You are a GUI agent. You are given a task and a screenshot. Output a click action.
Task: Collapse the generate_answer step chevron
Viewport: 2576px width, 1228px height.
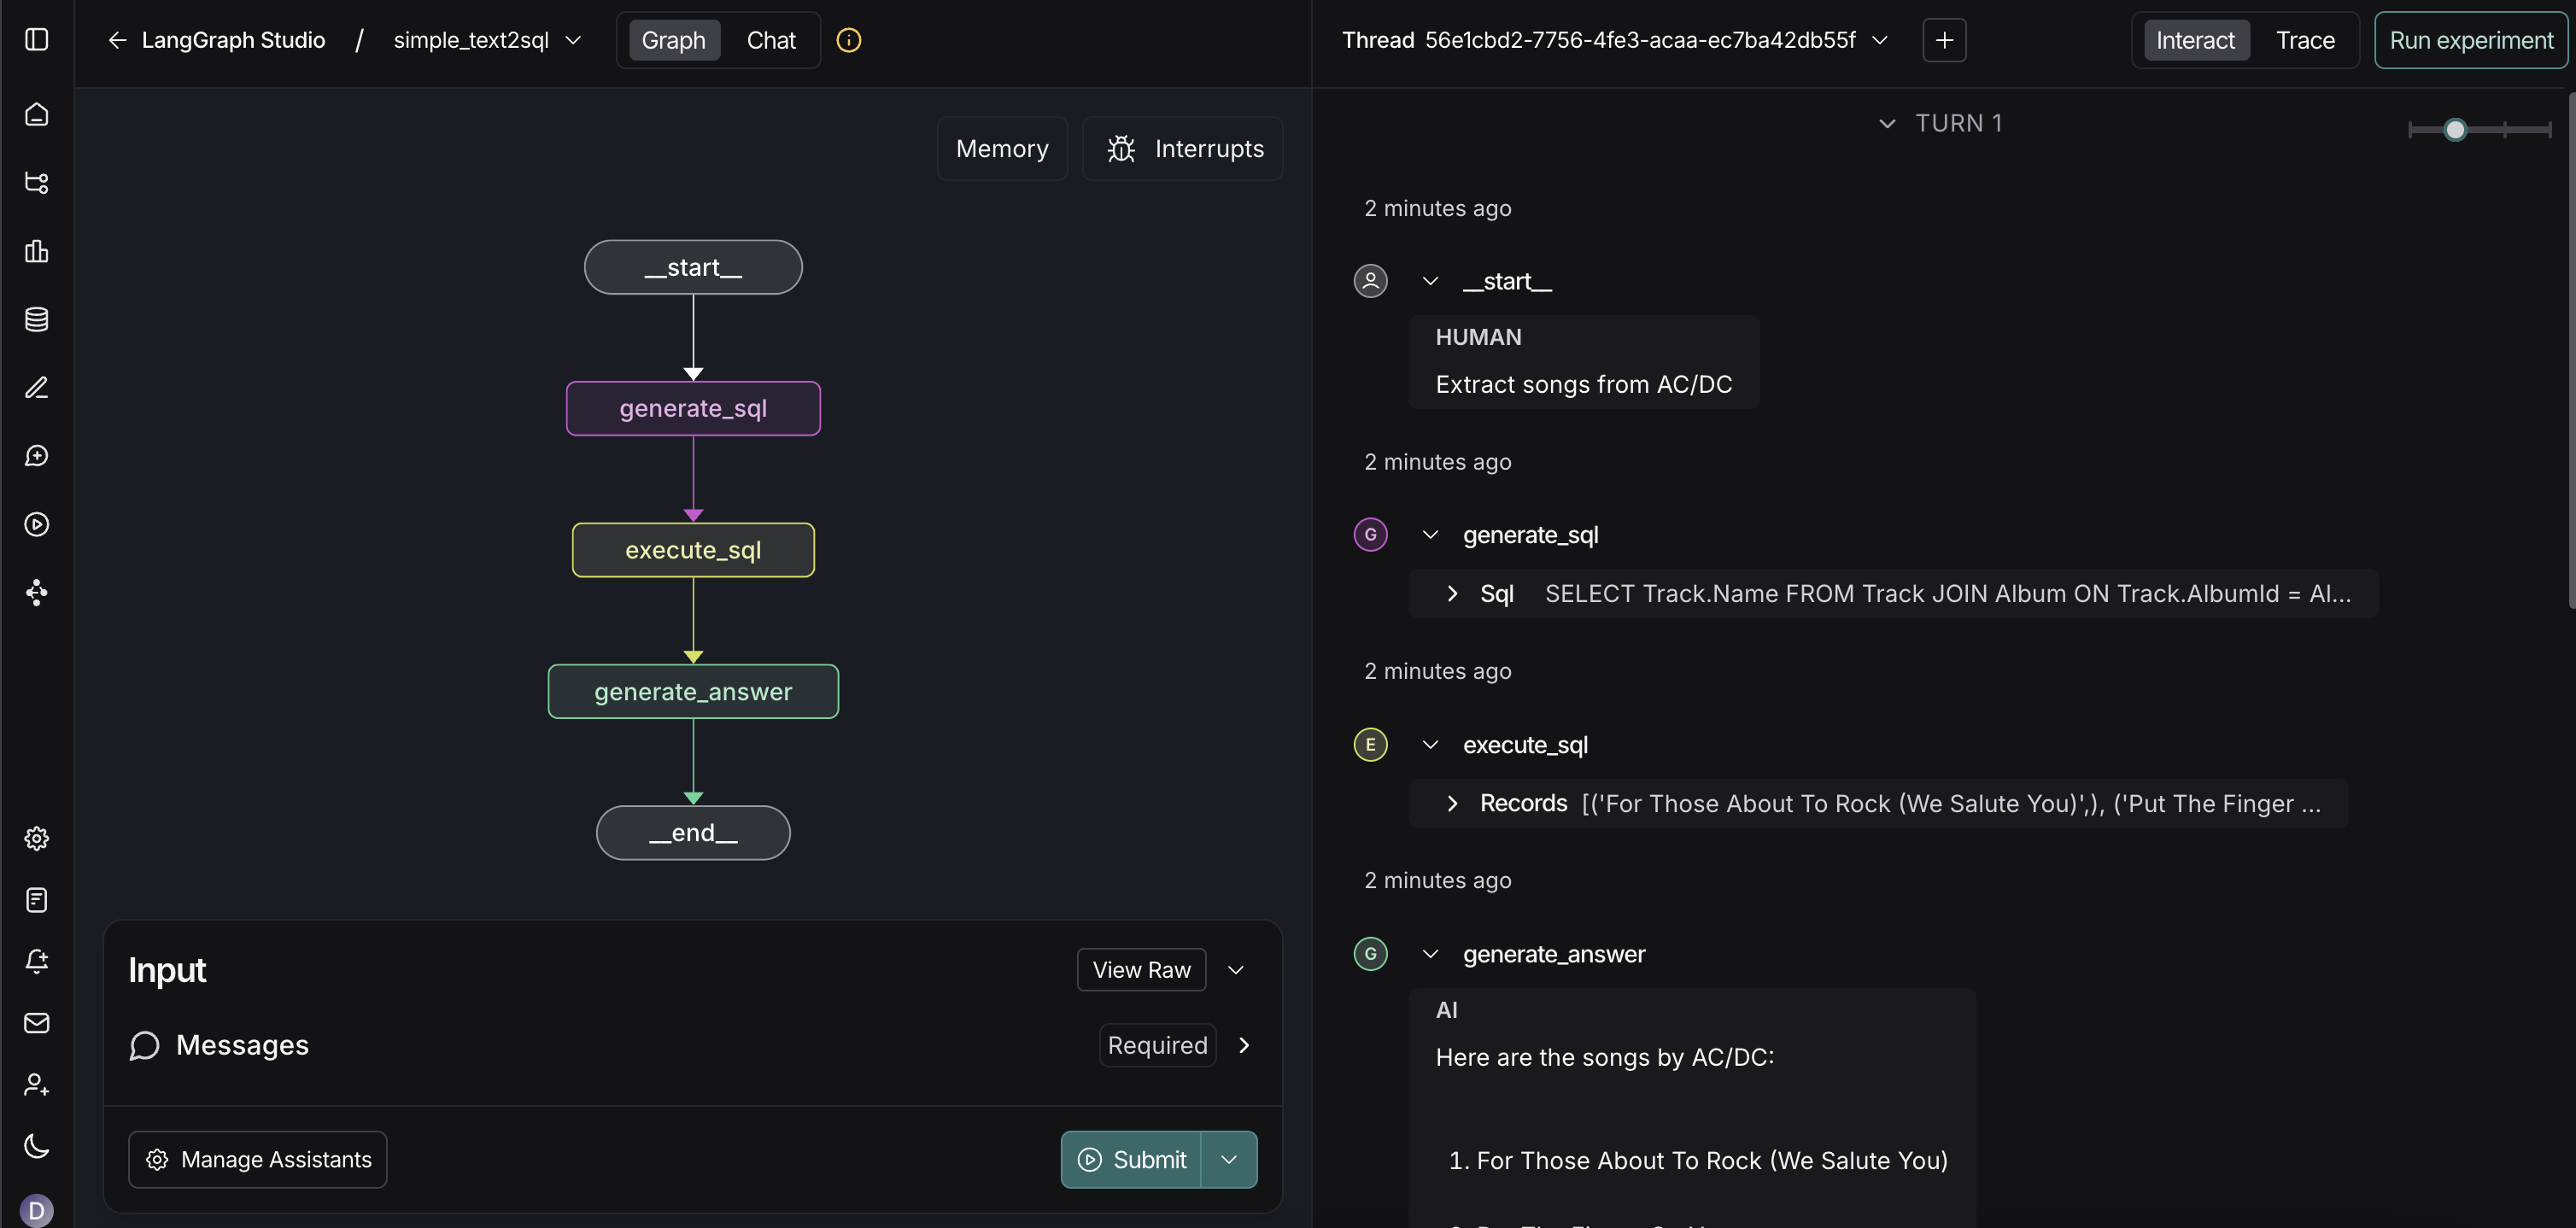(x=1430, y=954)
